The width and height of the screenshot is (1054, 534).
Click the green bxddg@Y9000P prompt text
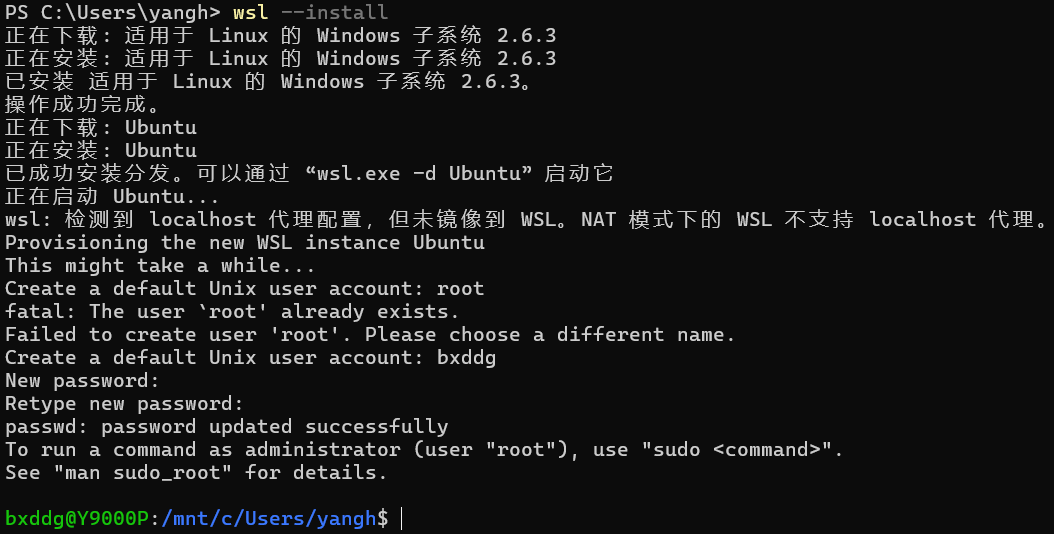77,518
